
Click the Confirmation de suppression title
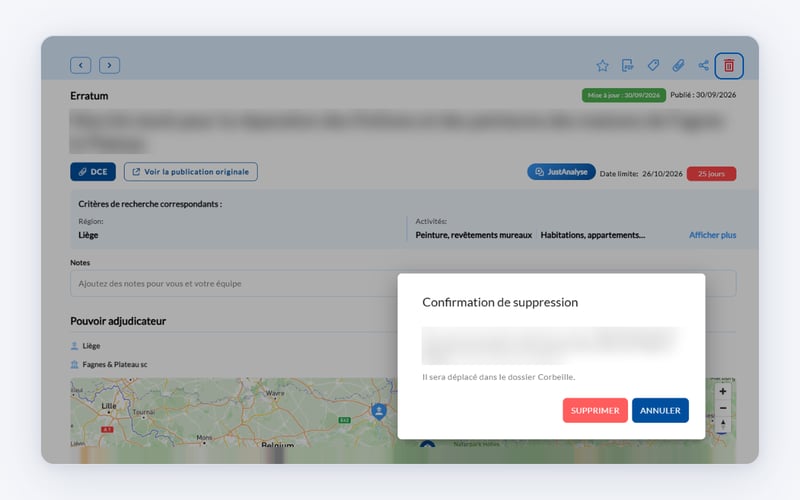500,302
